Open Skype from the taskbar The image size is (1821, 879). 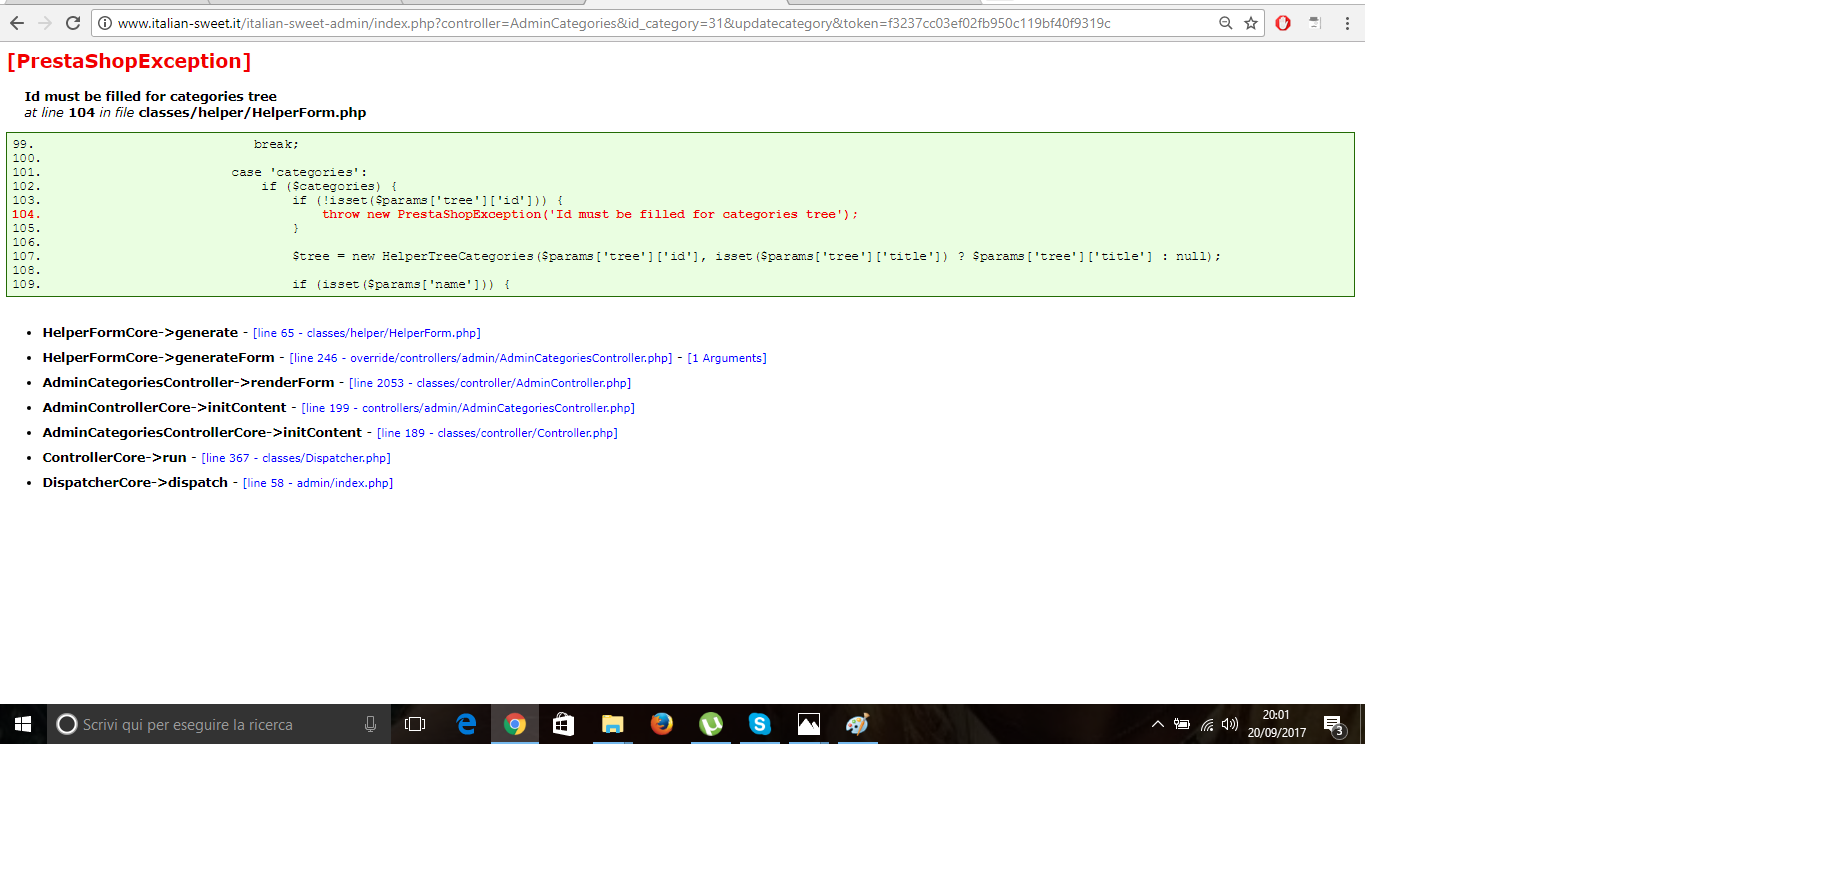(760, 724)
